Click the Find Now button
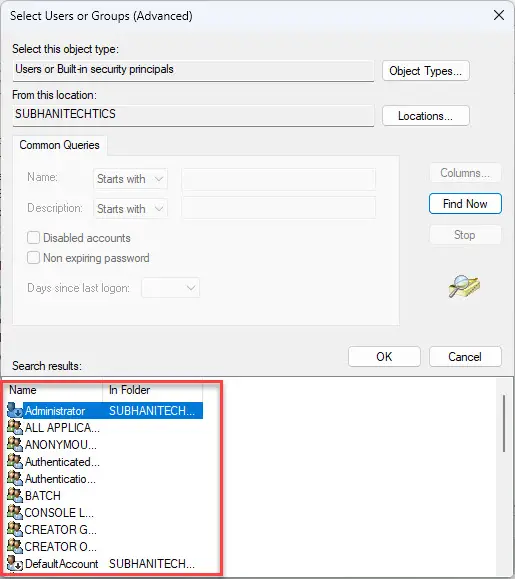 click(x=465, y=203)
